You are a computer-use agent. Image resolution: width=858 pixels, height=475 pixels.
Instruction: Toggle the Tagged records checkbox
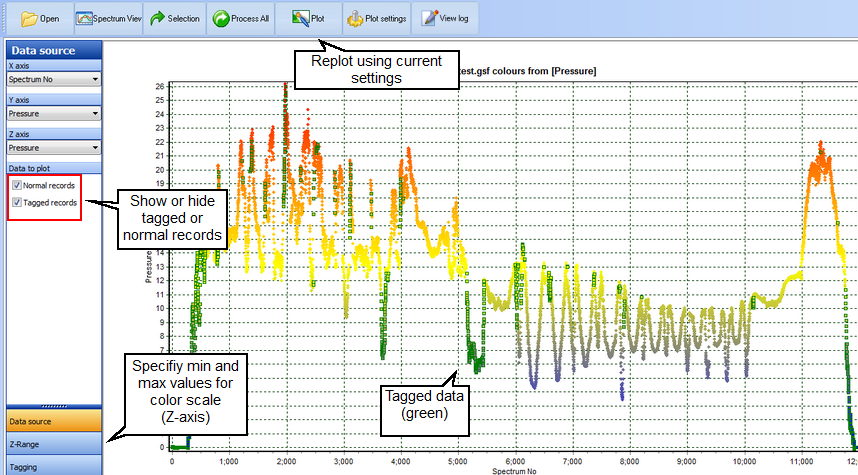17,202
